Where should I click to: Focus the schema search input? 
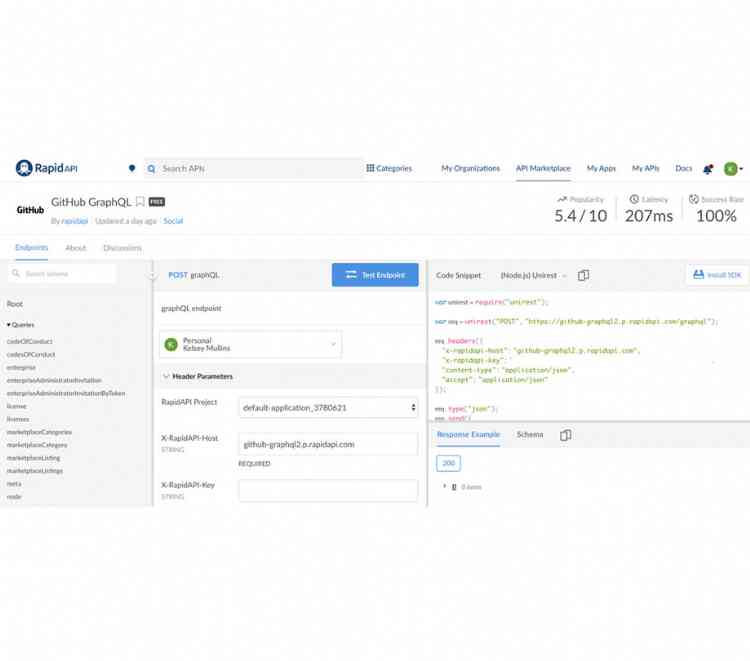pos(62,274)
